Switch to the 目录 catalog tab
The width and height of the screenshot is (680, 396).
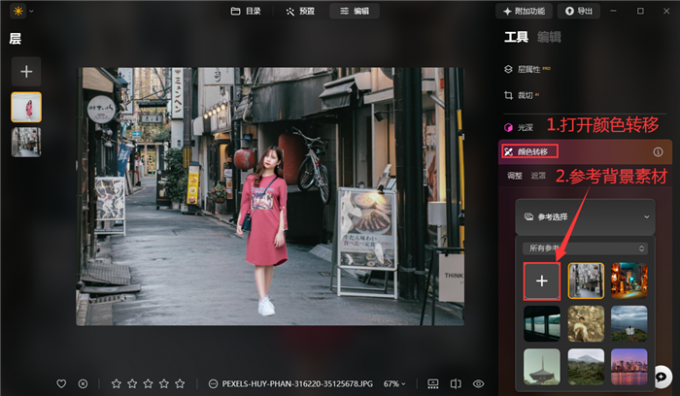coord(245,11)
